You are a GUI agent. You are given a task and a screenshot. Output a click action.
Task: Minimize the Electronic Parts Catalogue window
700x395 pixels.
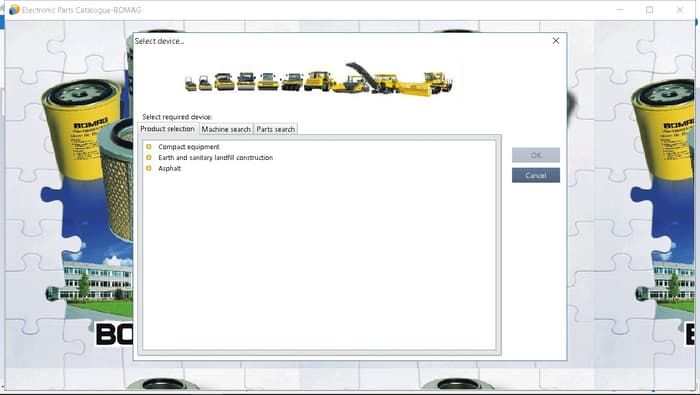620,9
